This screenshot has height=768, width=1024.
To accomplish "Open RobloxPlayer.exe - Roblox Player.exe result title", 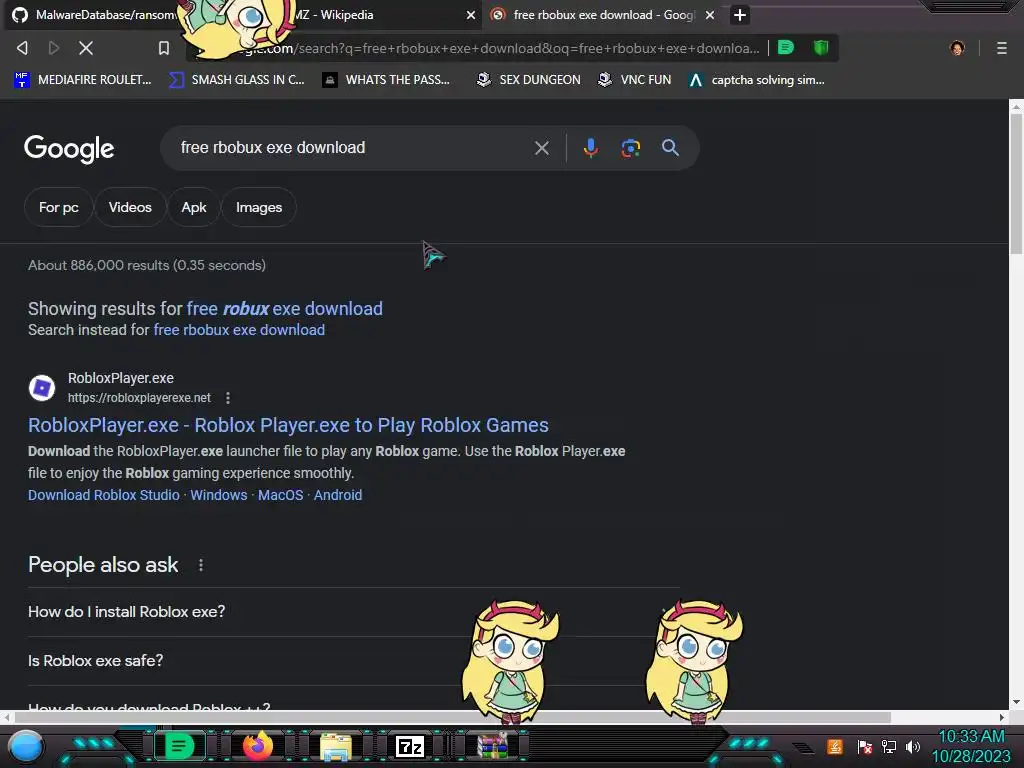I will point(288,425).
